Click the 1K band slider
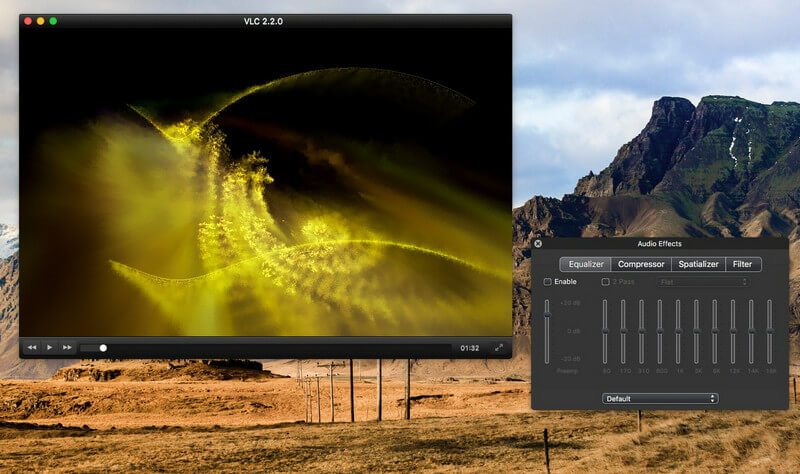This screenshot has width=800, height=474. coord(678,332)
